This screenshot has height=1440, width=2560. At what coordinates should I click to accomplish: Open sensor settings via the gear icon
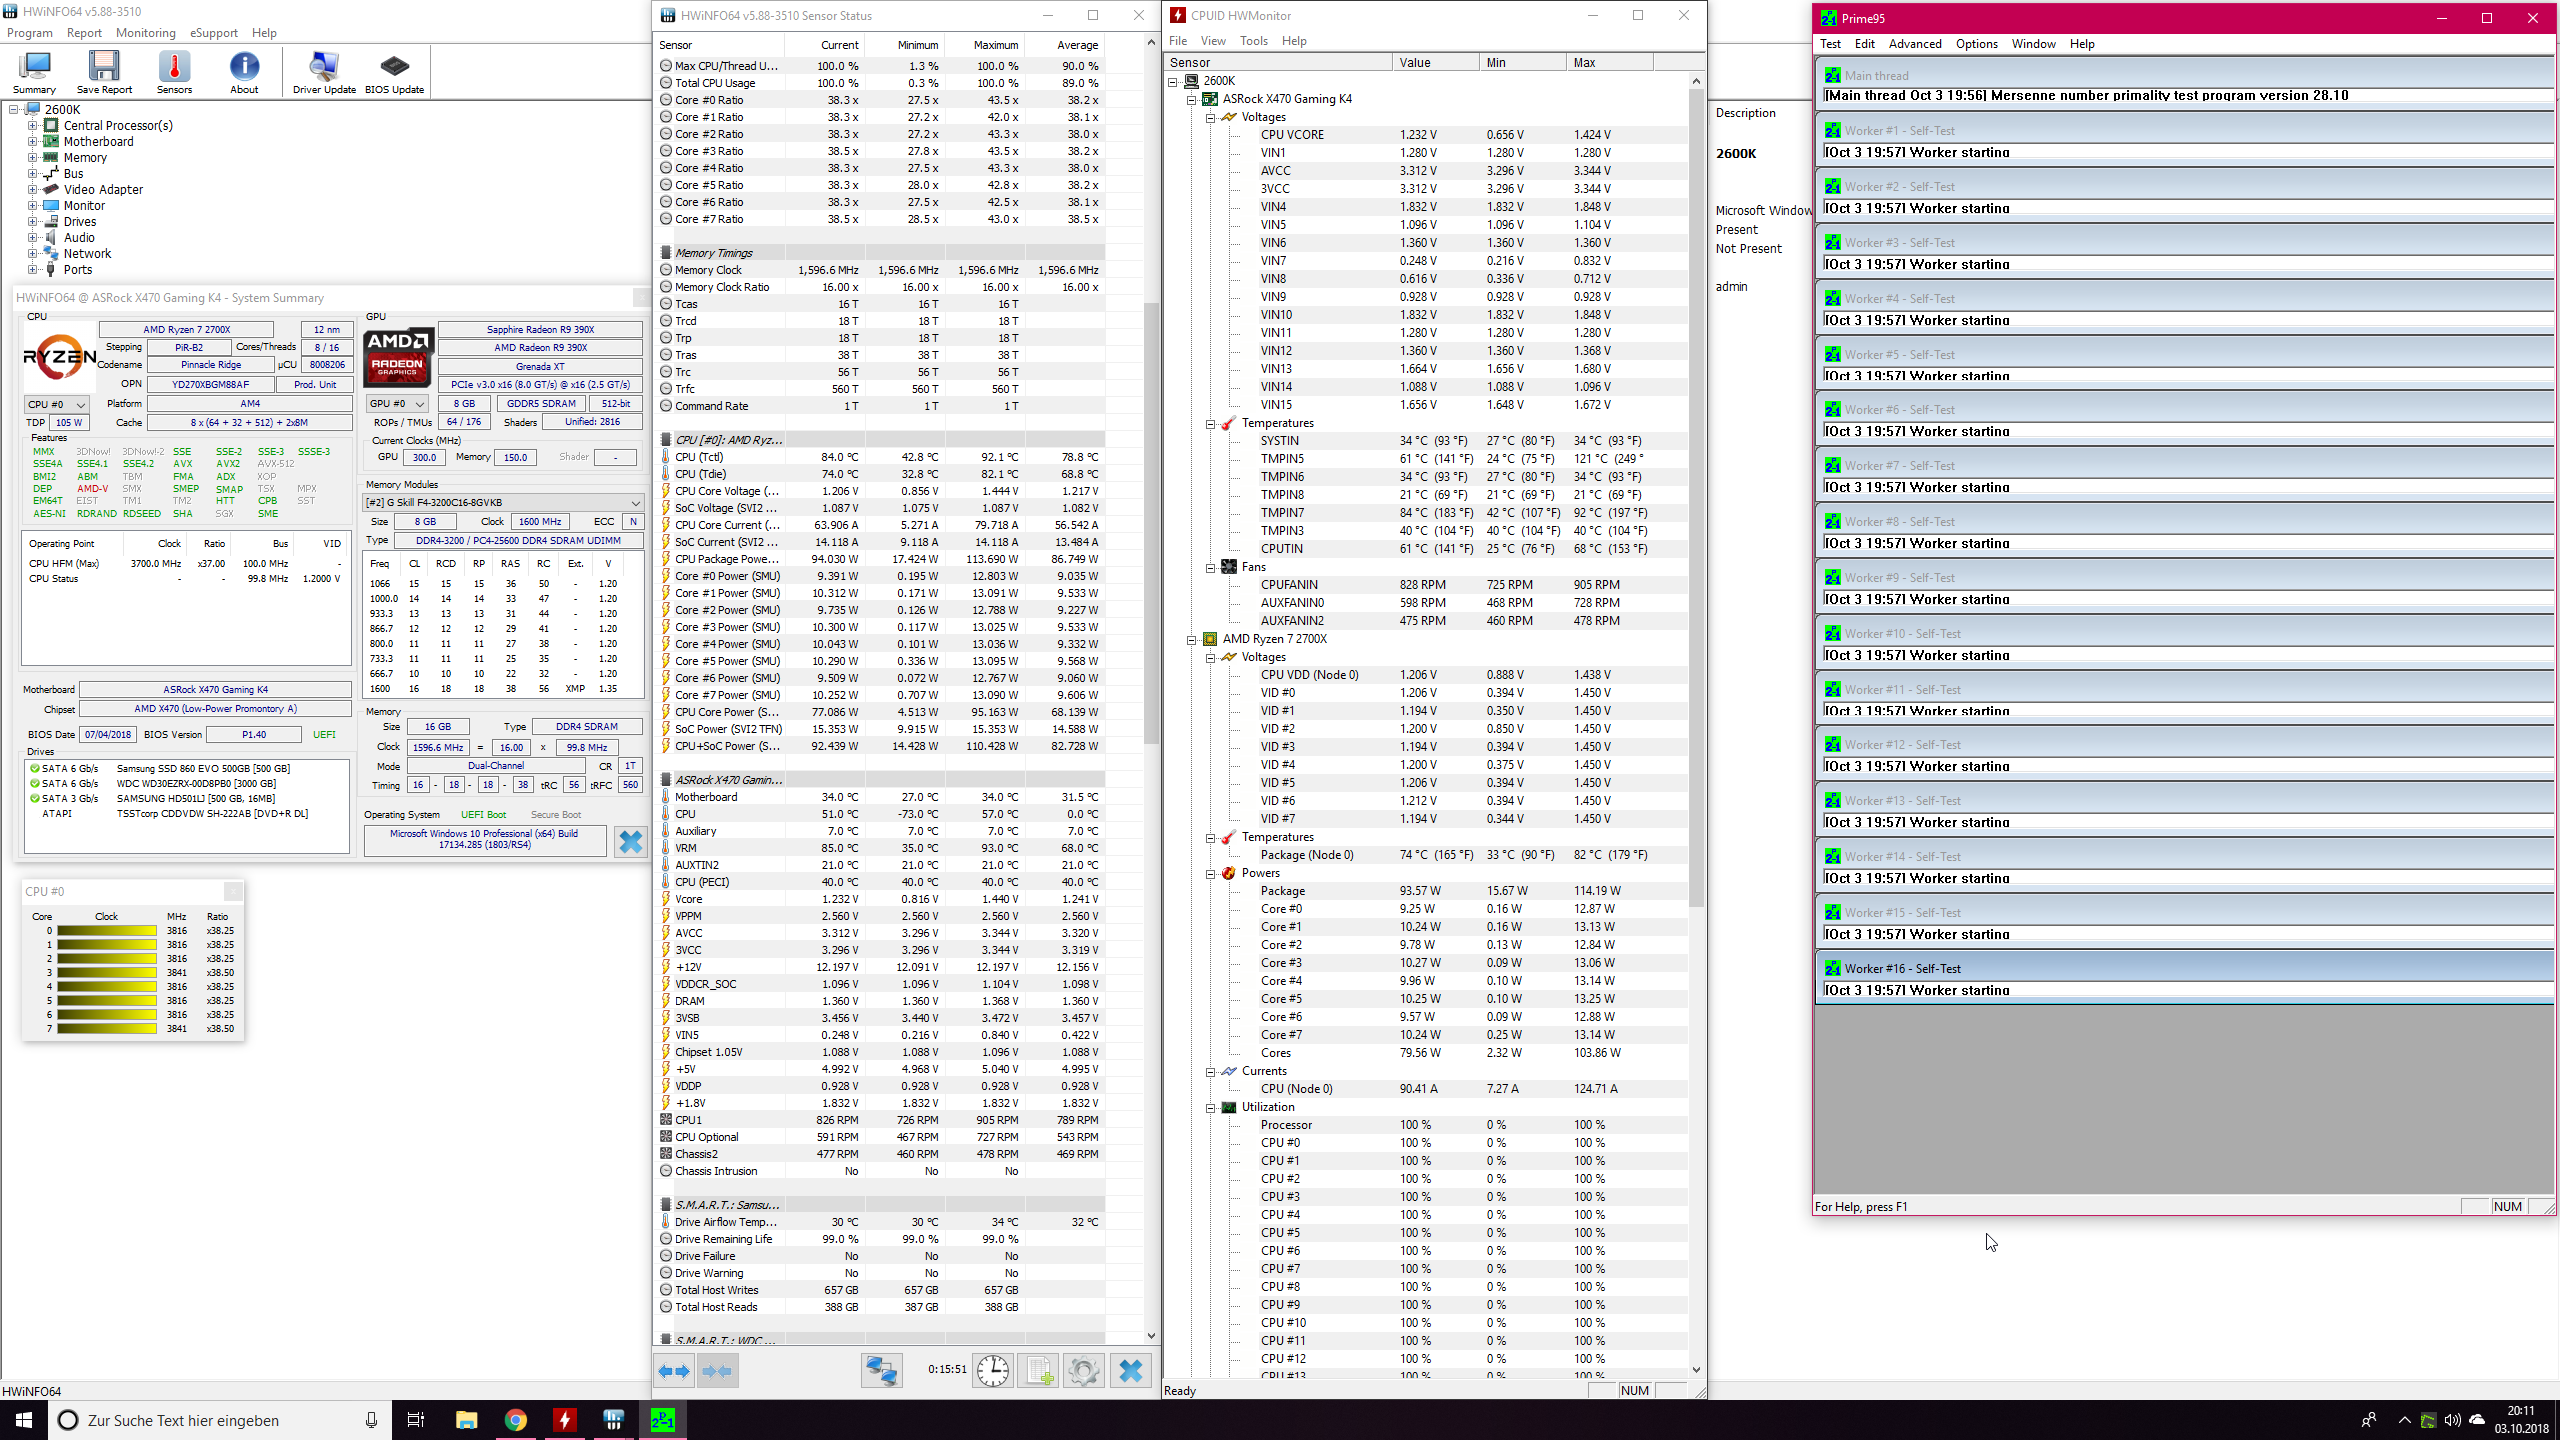coord(1083,1370)
